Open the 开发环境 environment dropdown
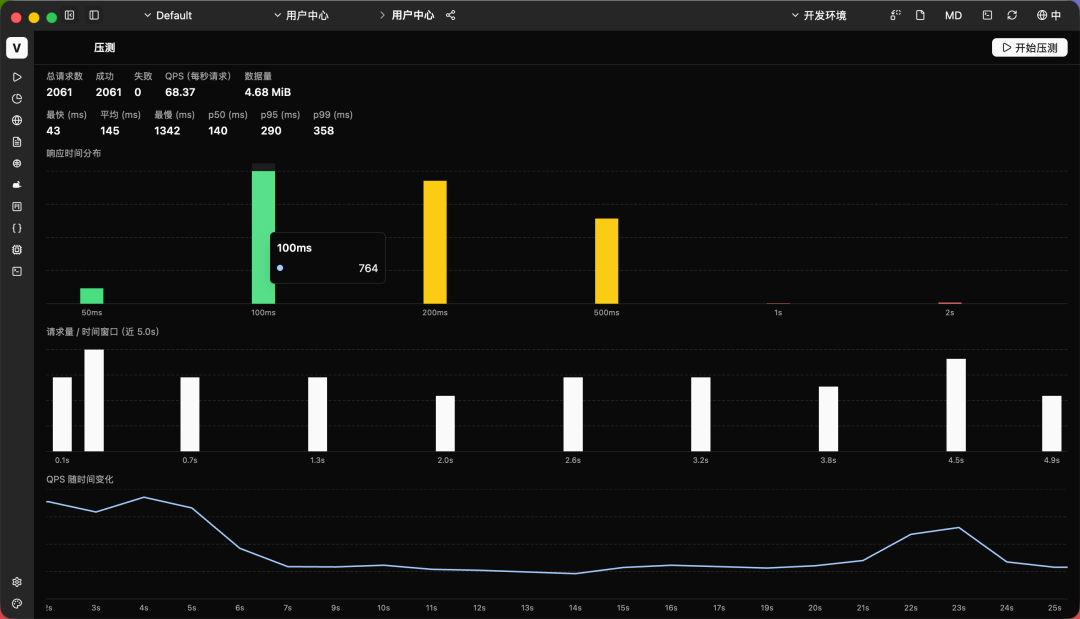The image size is (1080, 619). click(818, 15)
